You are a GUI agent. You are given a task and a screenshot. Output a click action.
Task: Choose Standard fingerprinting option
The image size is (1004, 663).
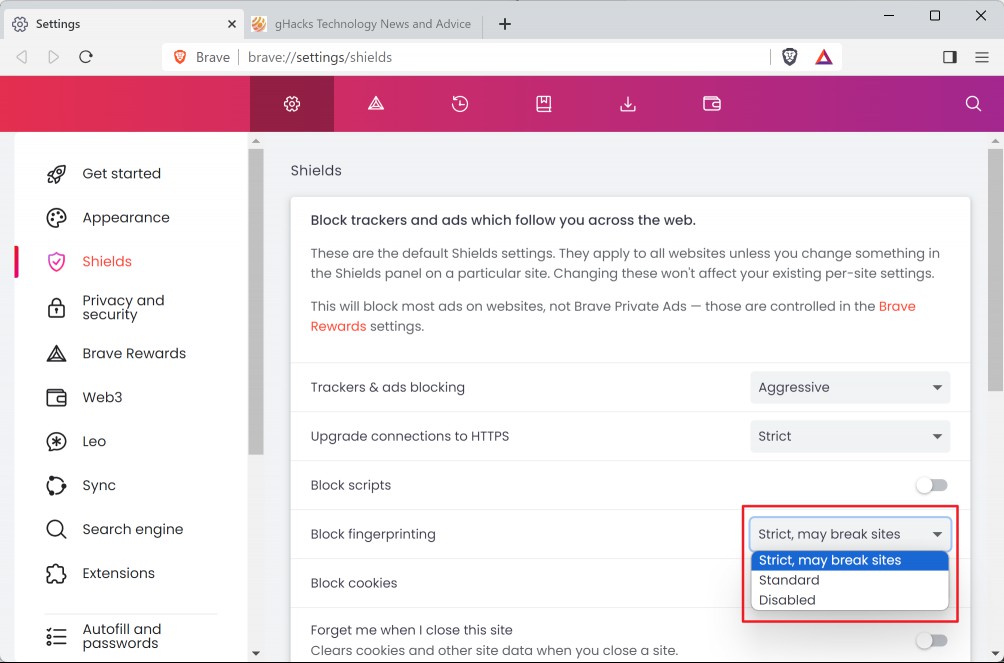(x=850, y=580)
